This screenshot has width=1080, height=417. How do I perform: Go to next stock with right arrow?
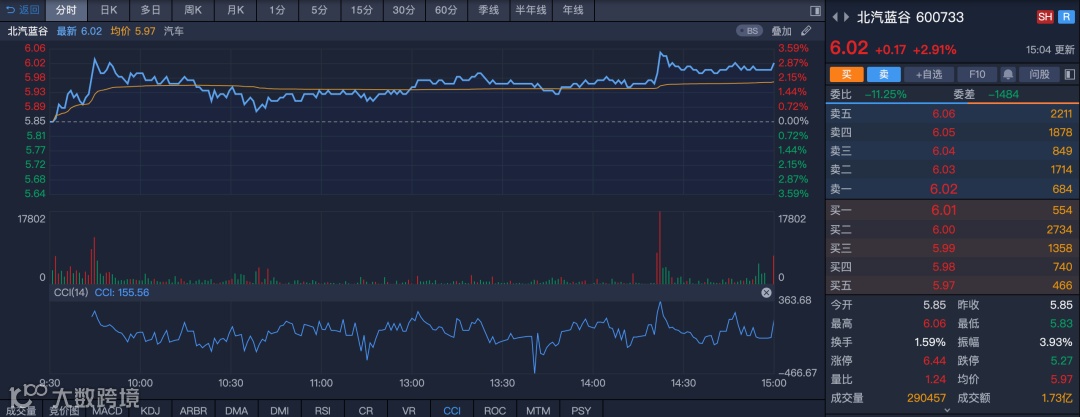(847, 18)
